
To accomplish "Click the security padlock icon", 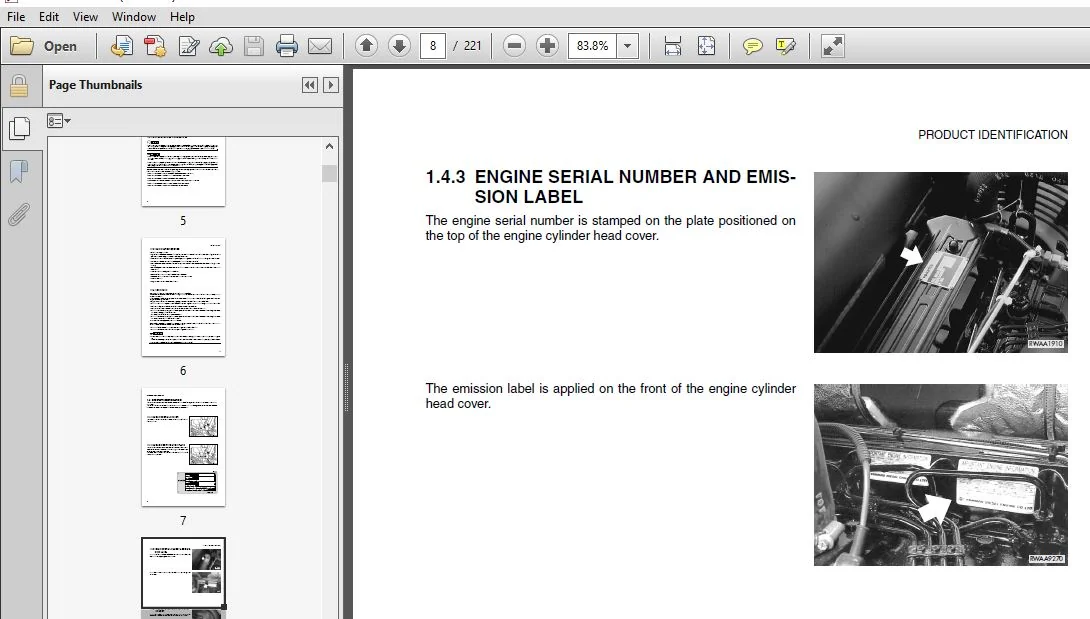I will (19, 86).
